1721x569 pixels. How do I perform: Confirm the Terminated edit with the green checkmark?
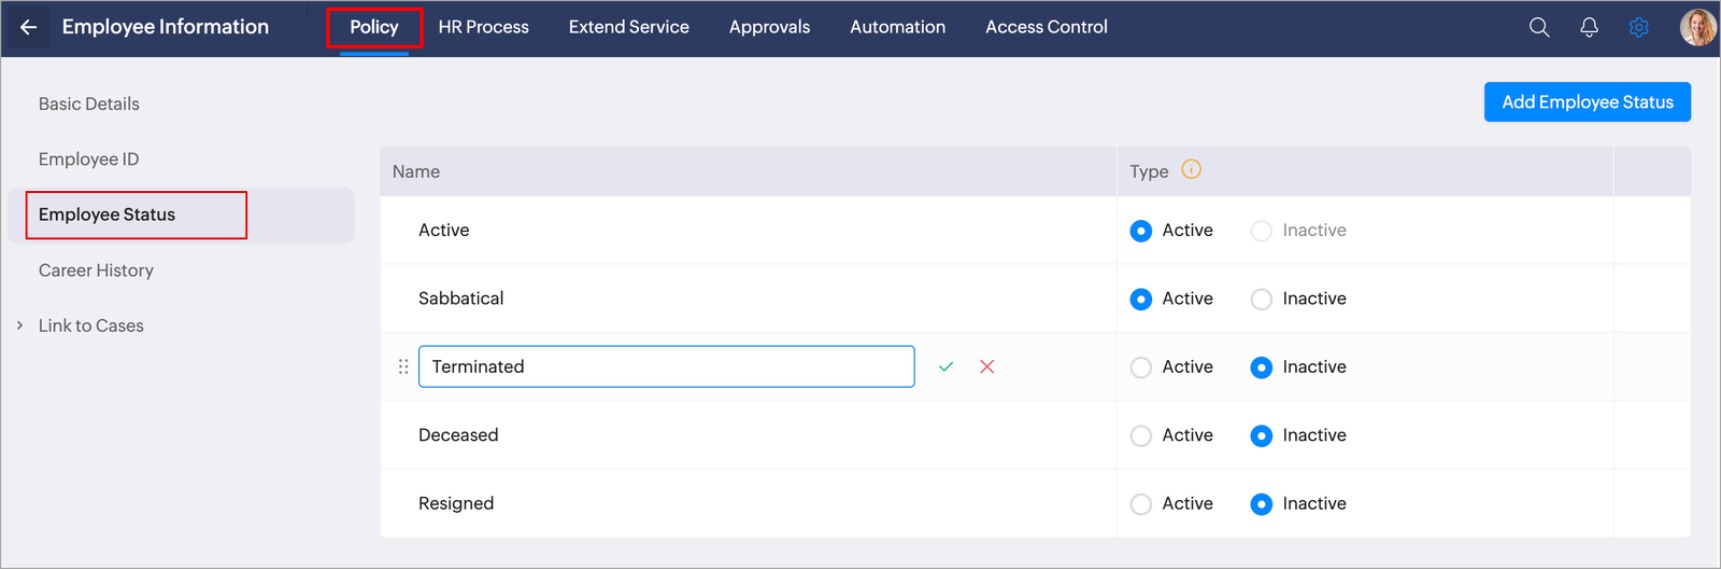point(946,367)
